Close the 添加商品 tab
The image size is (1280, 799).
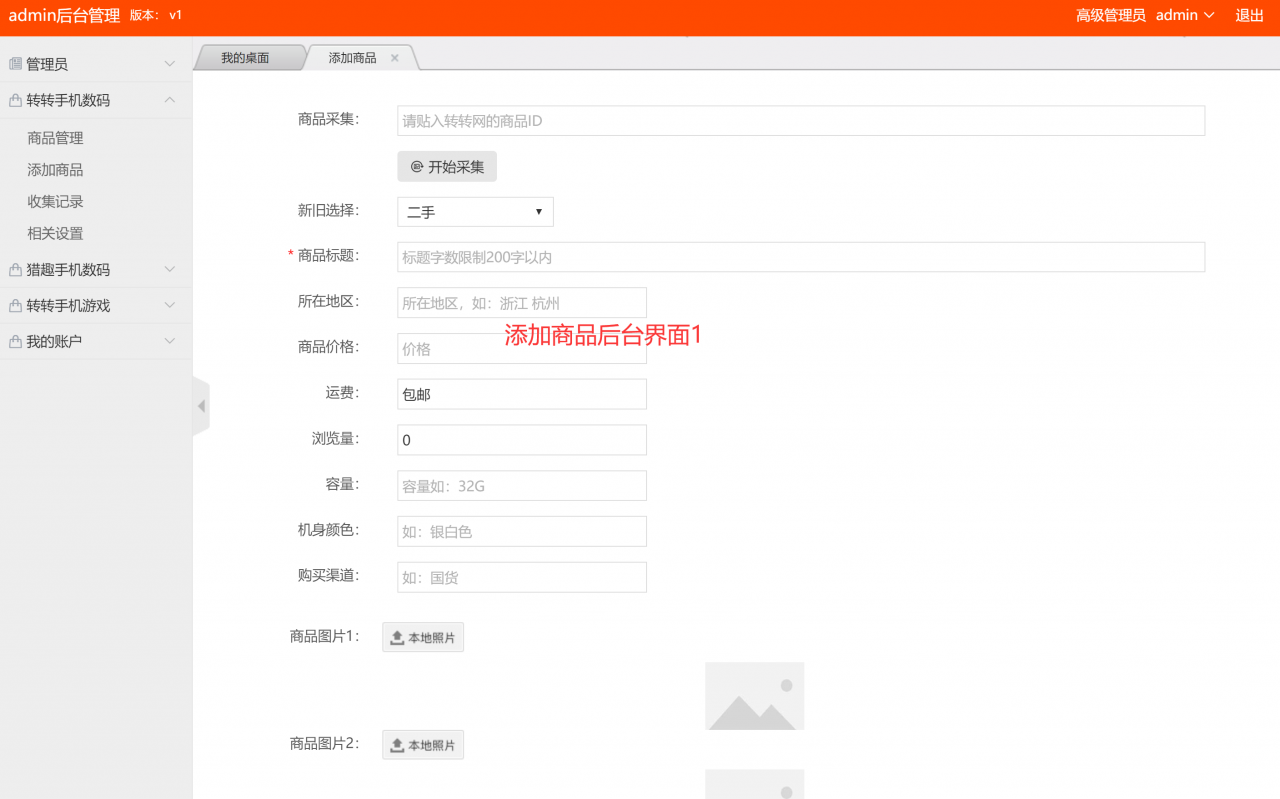click(x=395, y=58)
